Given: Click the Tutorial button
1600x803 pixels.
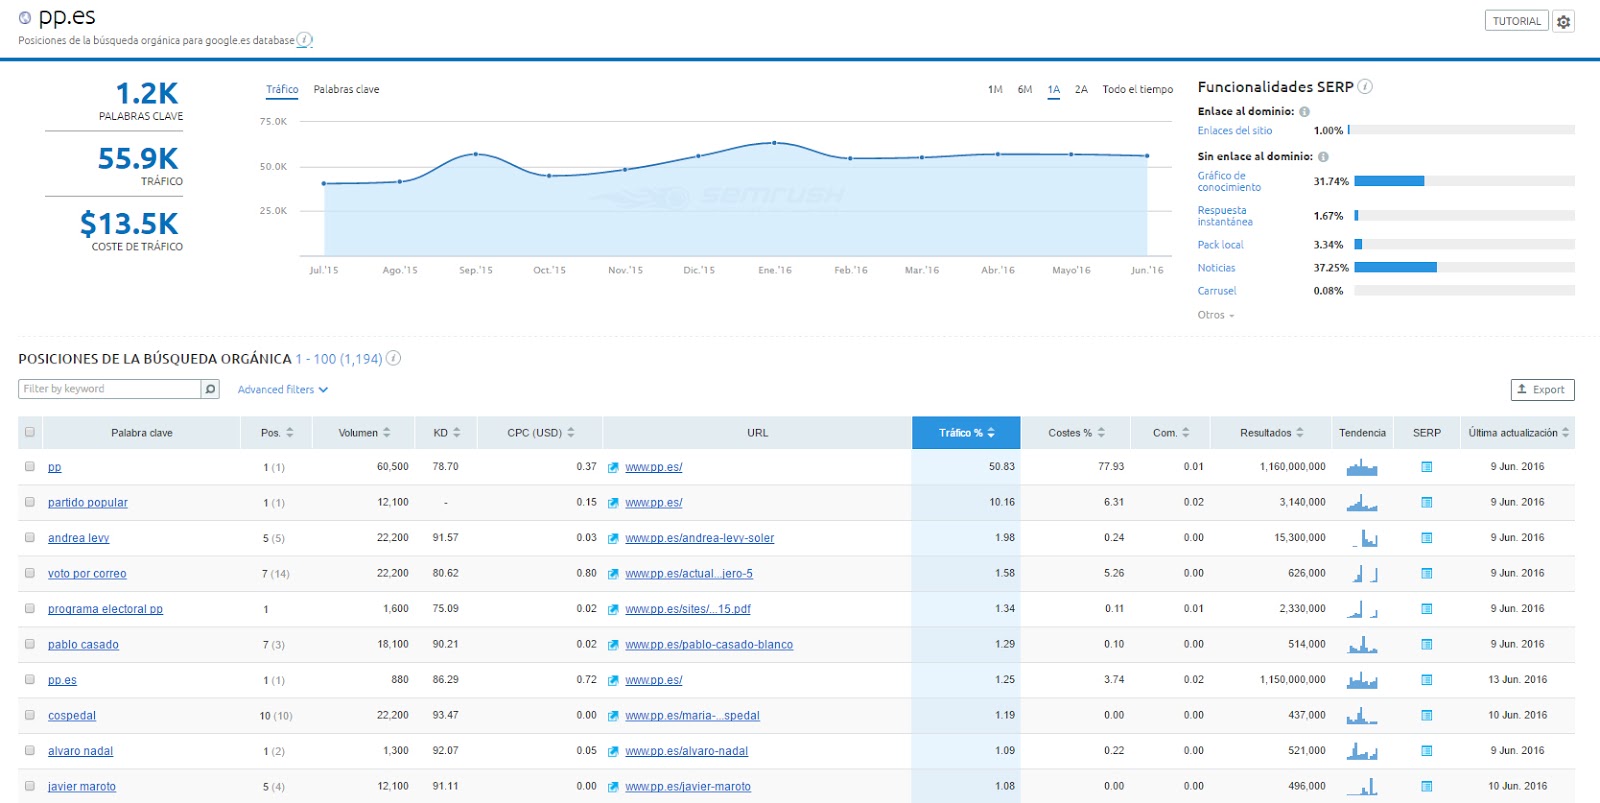Looking at the screenshot, I should tap(1517, 21).
